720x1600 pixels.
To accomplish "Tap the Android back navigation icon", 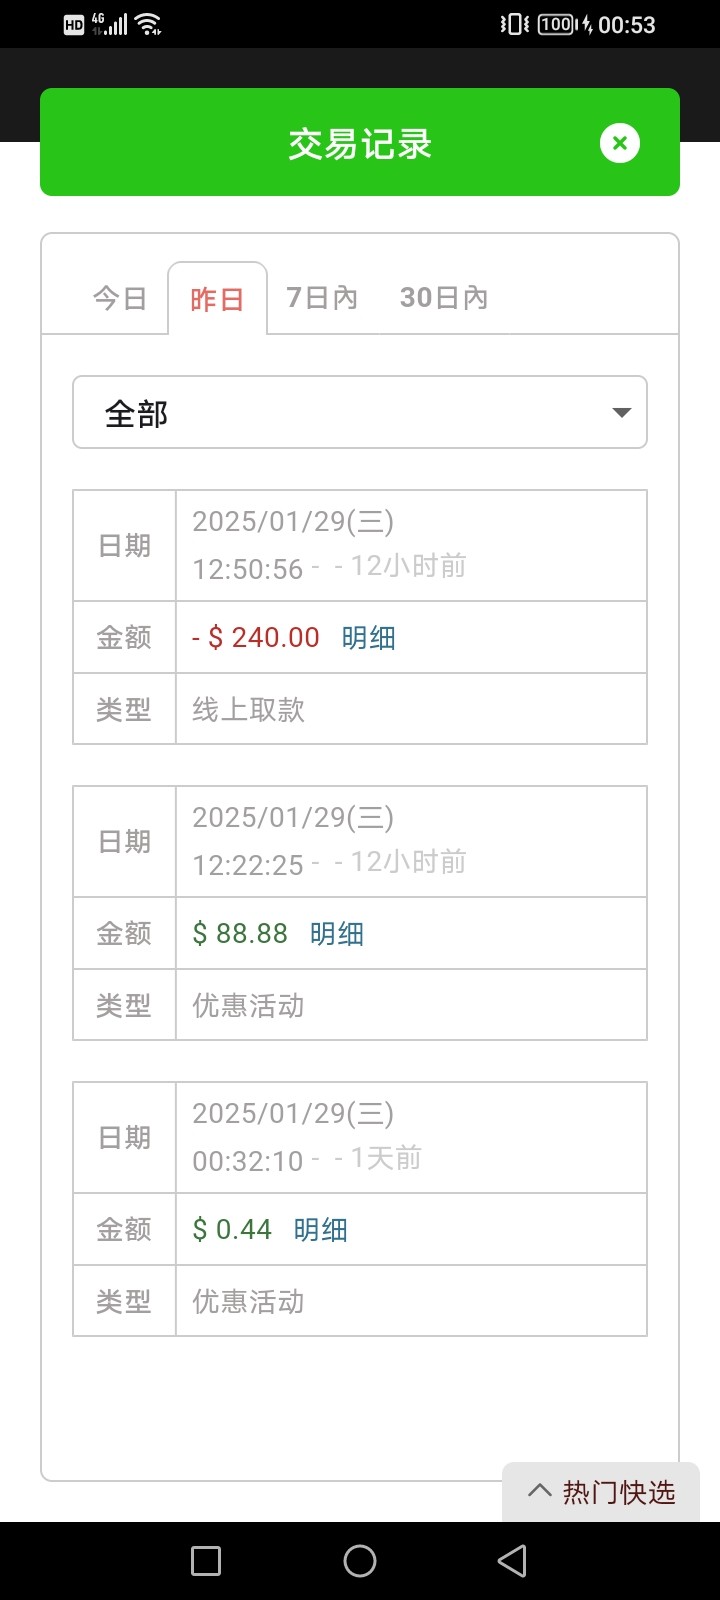I will click(x=512, y=1561).
